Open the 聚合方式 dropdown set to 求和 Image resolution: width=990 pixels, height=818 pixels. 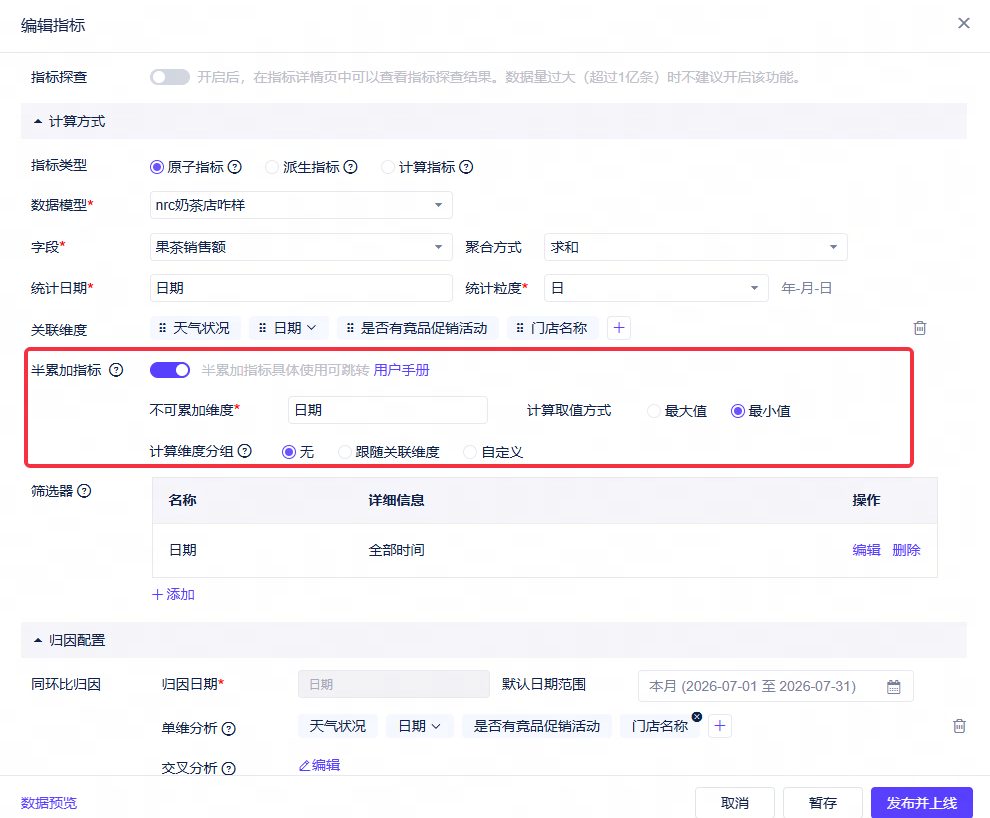(695, 247)
